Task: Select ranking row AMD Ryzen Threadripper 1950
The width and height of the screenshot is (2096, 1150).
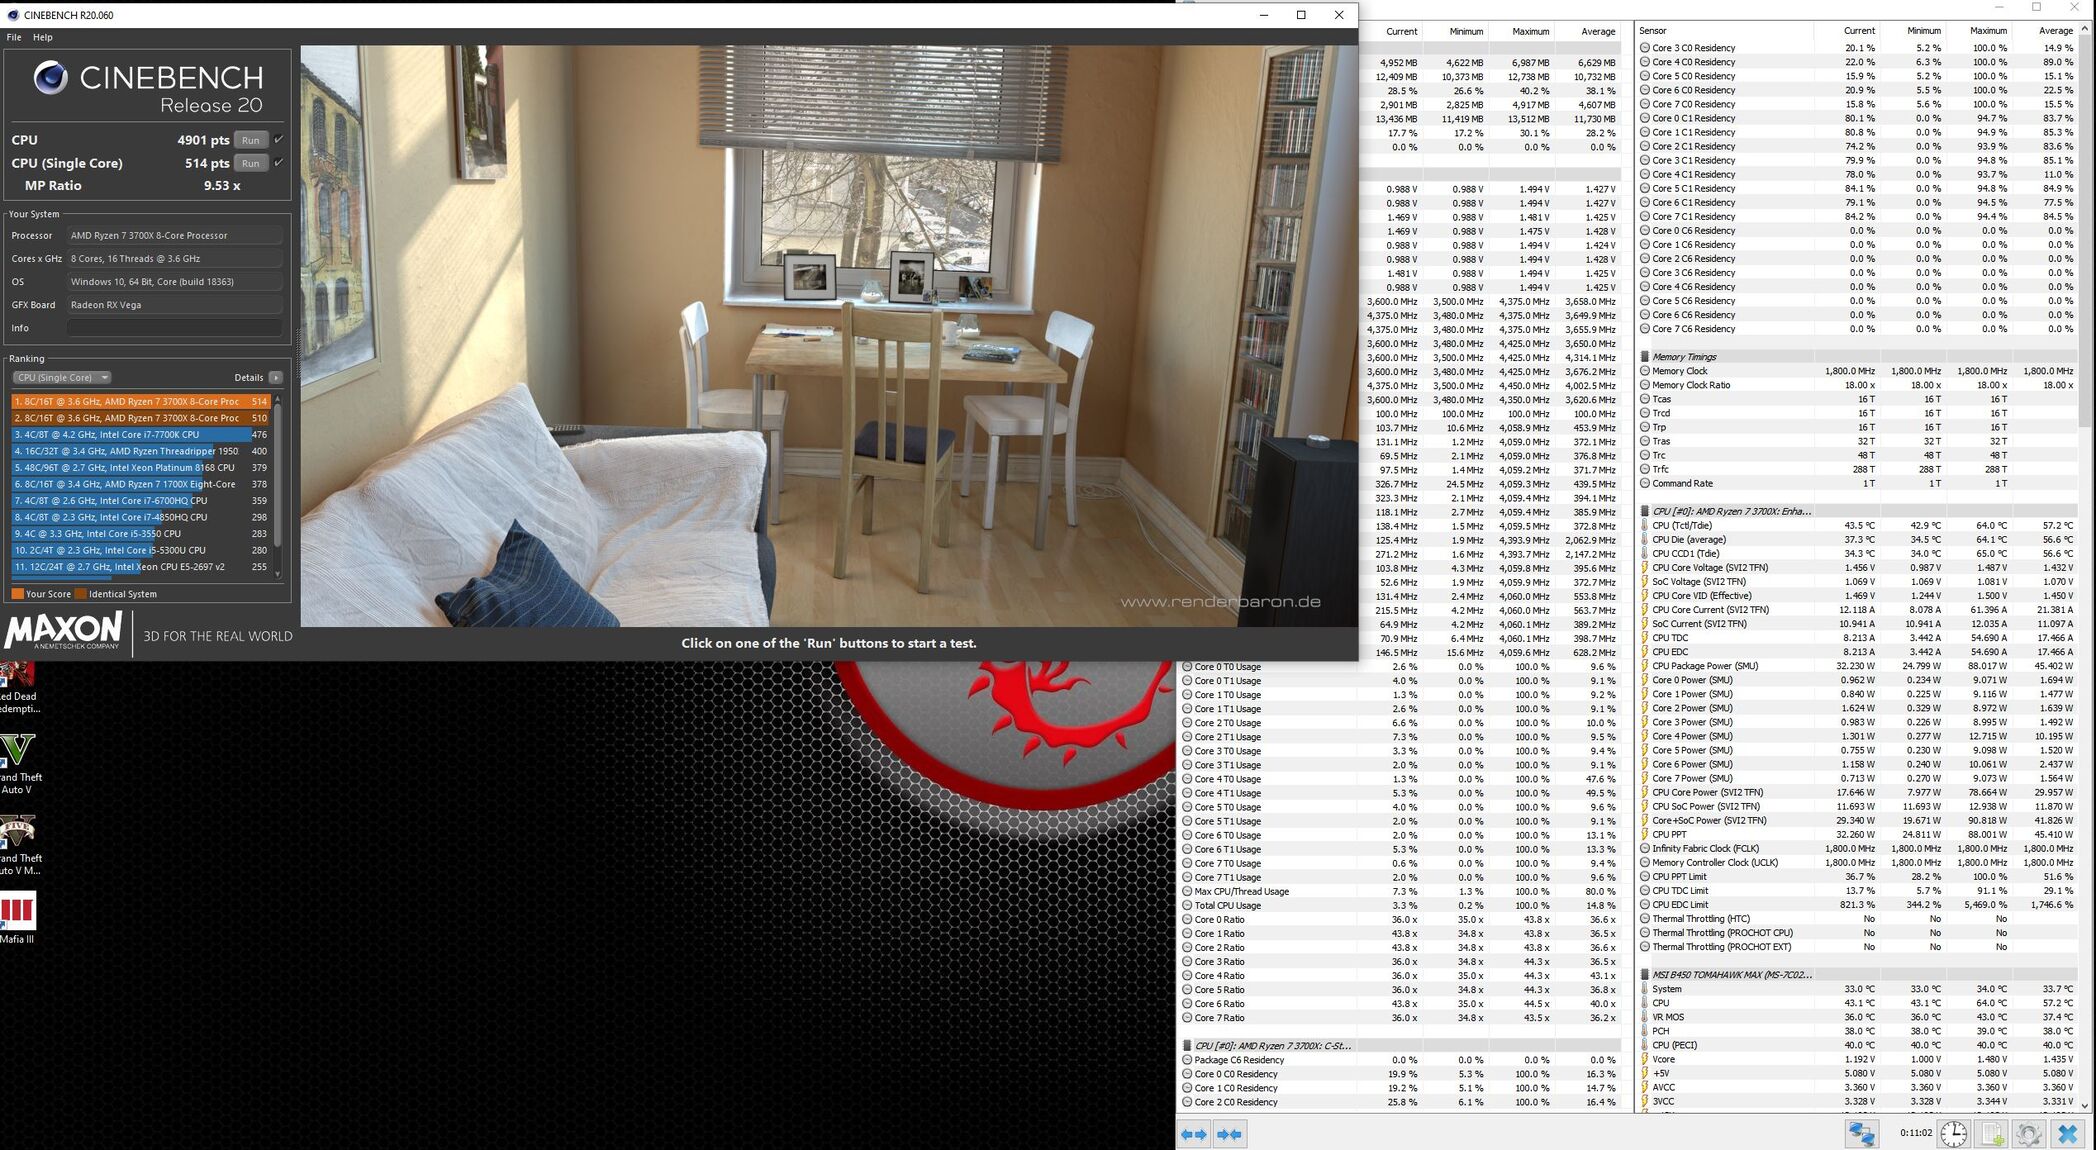Action: (x=141, y=451)
